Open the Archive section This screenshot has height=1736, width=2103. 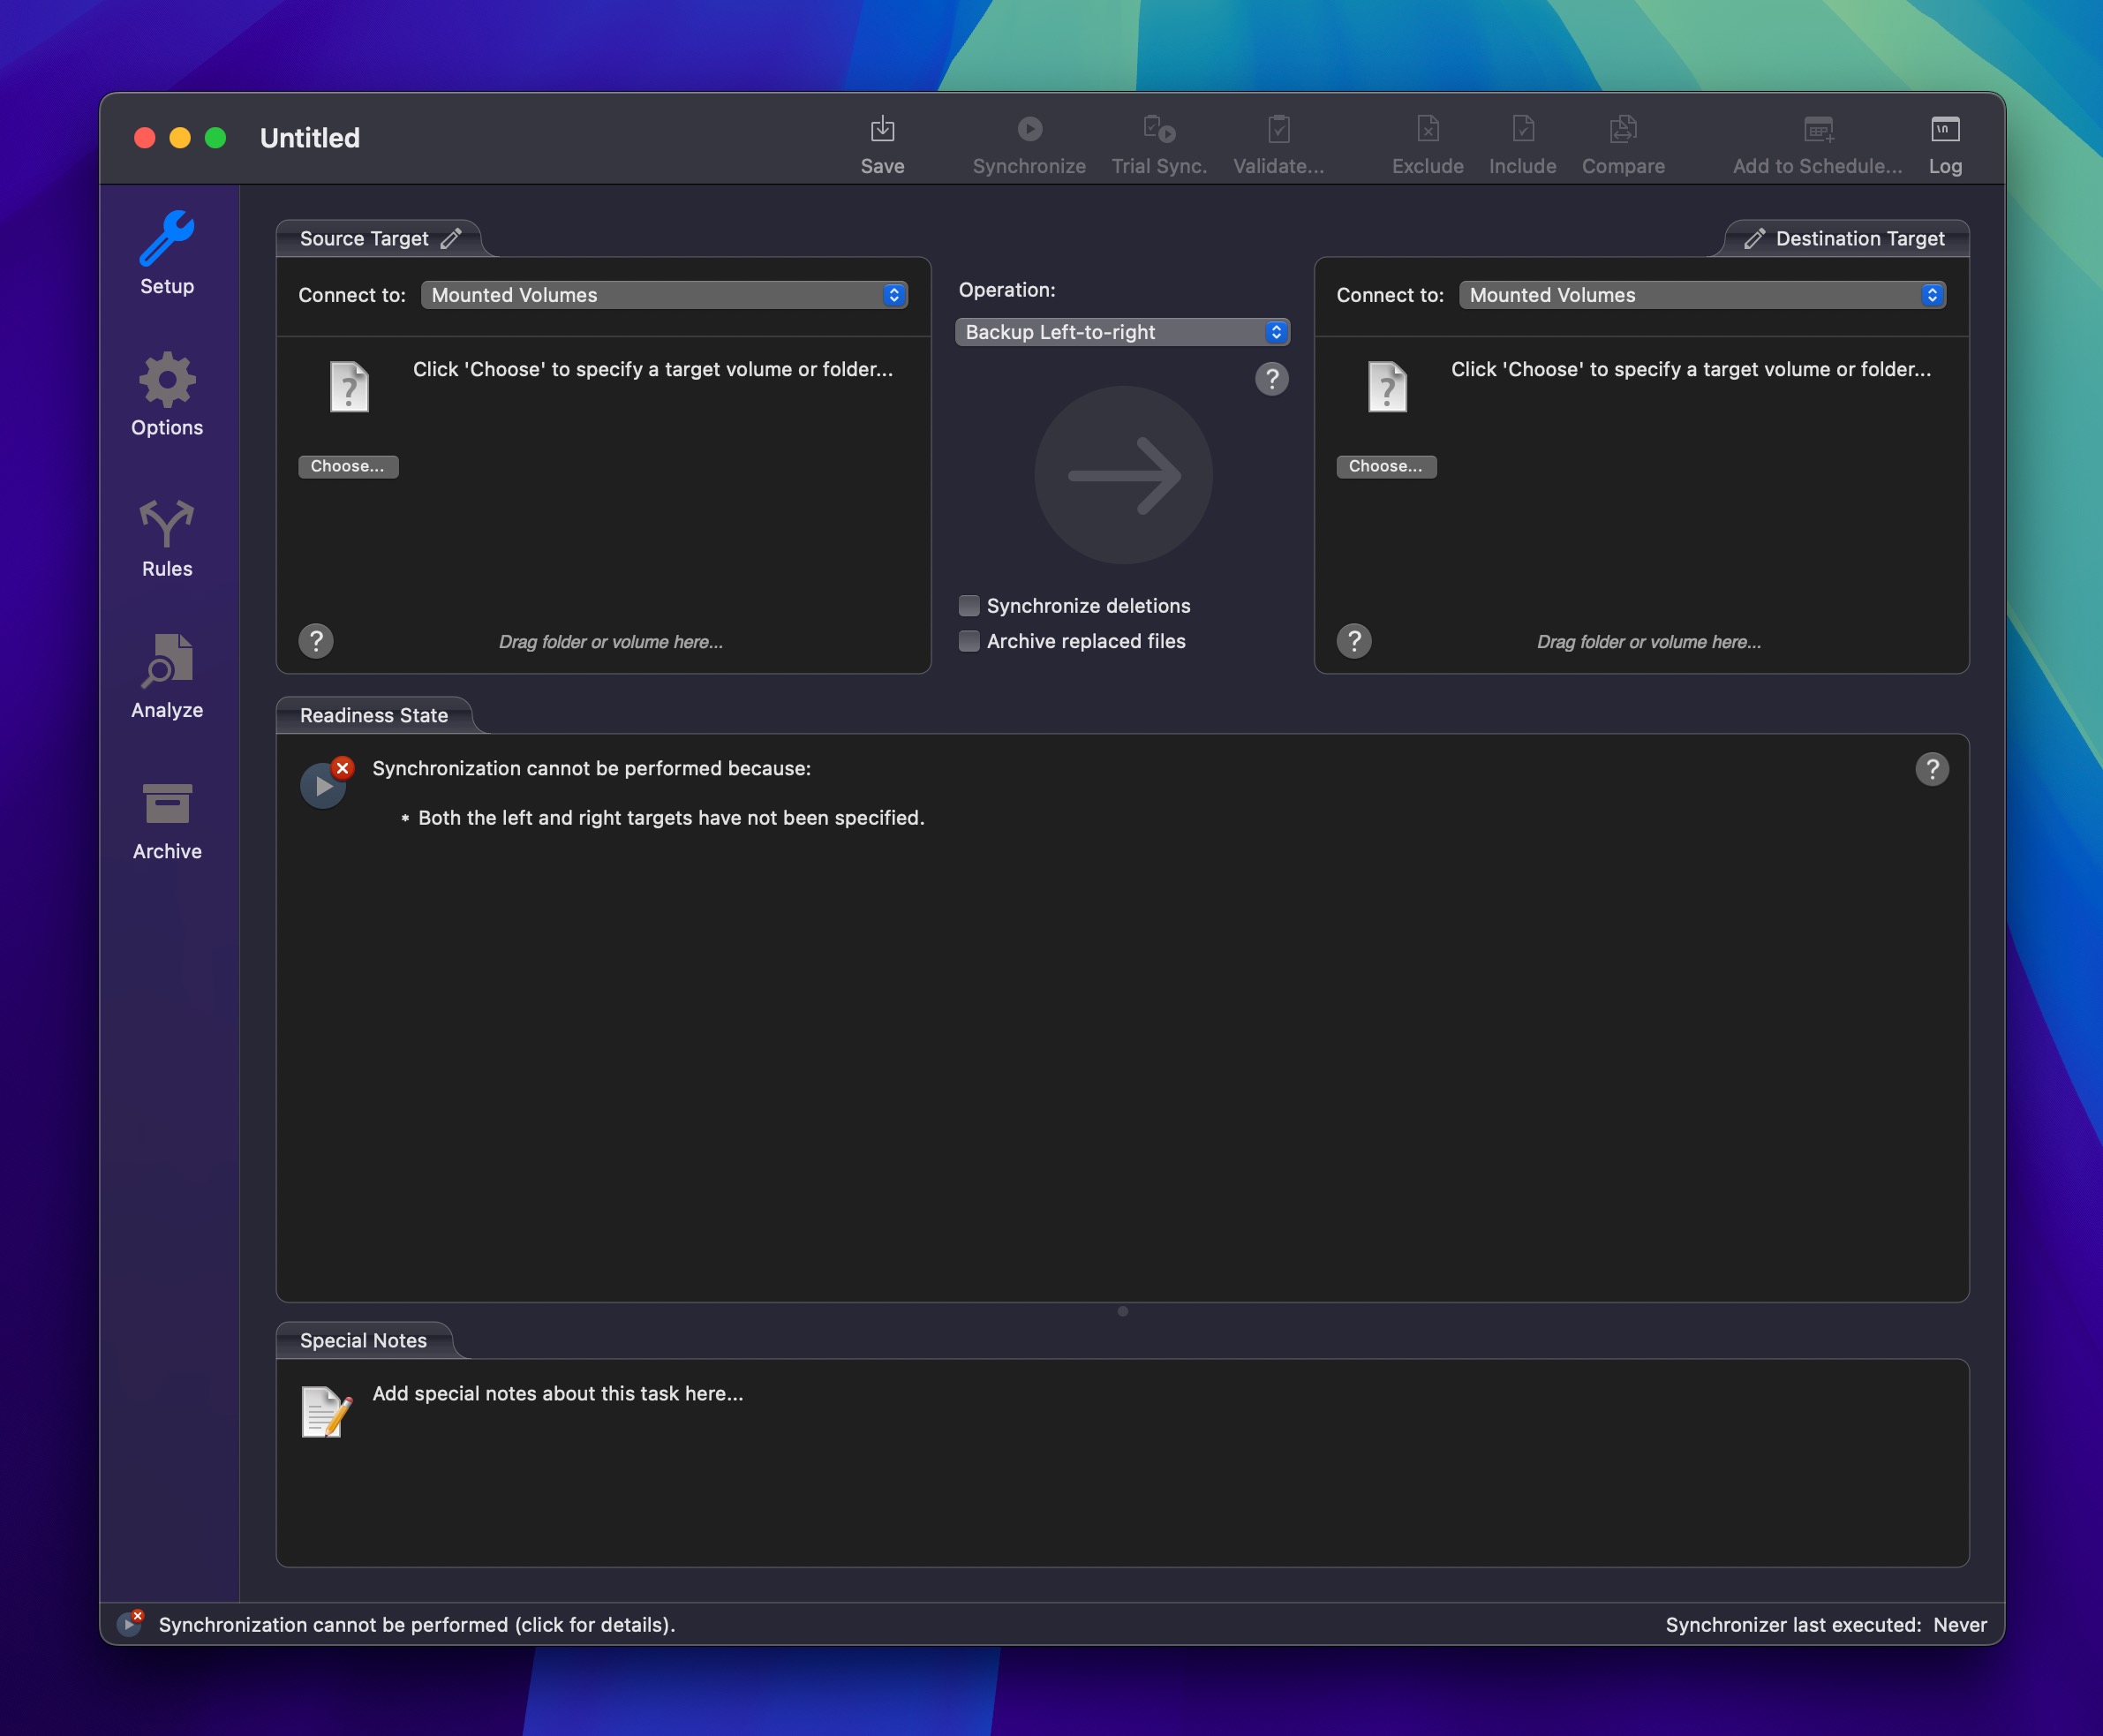[x=167, y=818]
